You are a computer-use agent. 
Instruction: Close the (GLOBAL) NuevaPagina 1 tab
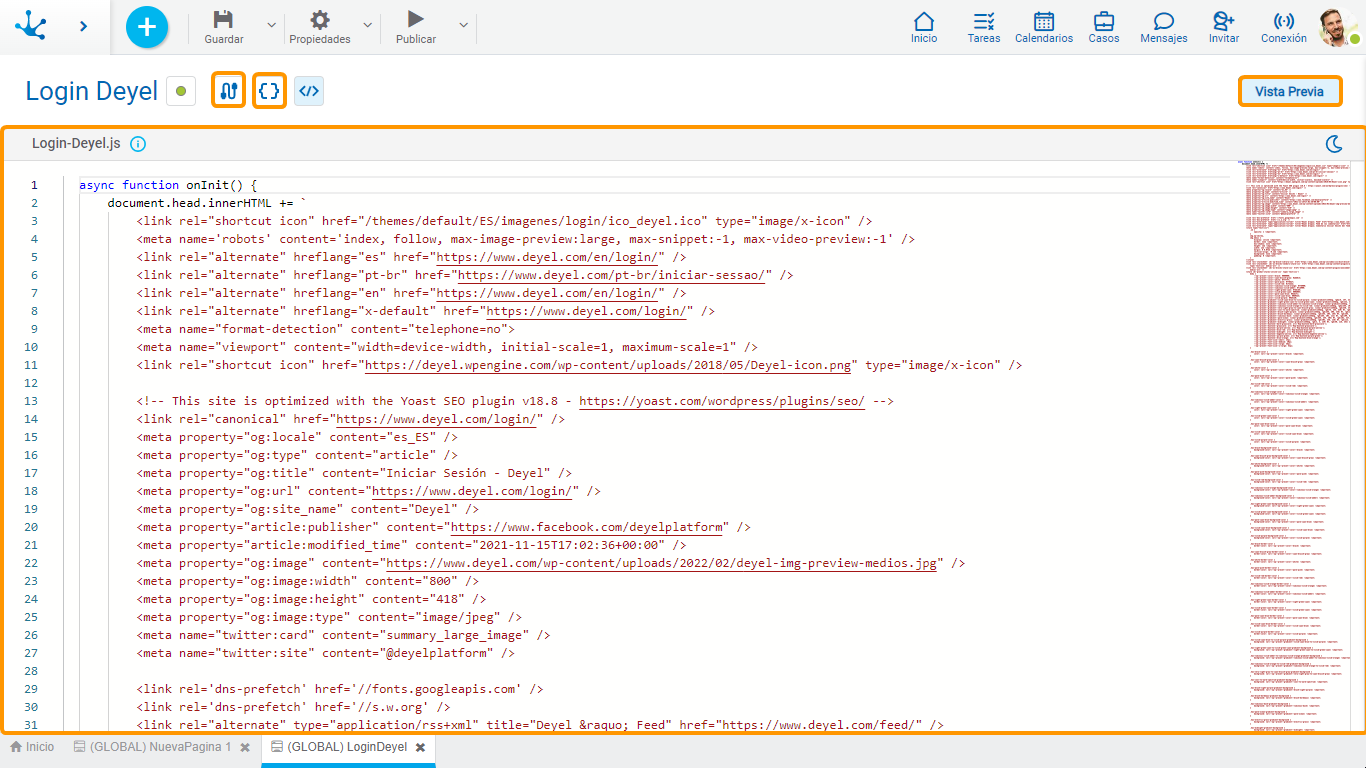pos(245,747)
